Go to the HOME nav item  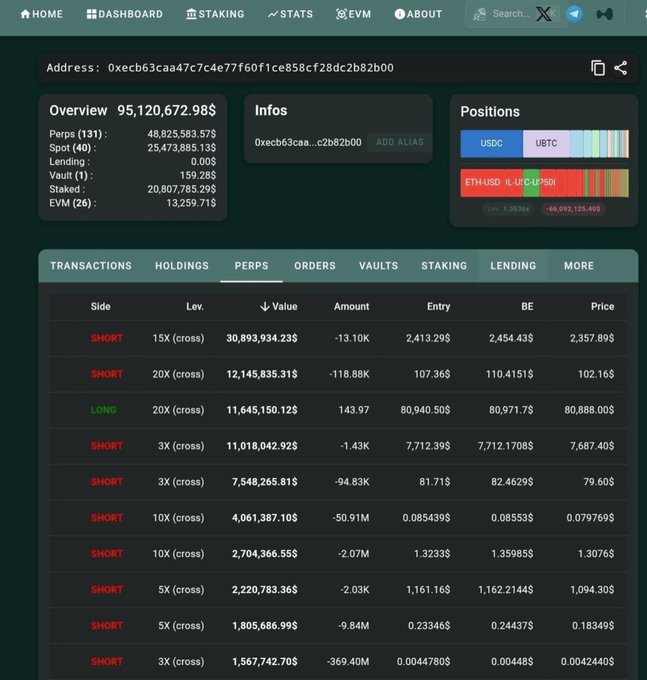(x=42, y=14)
